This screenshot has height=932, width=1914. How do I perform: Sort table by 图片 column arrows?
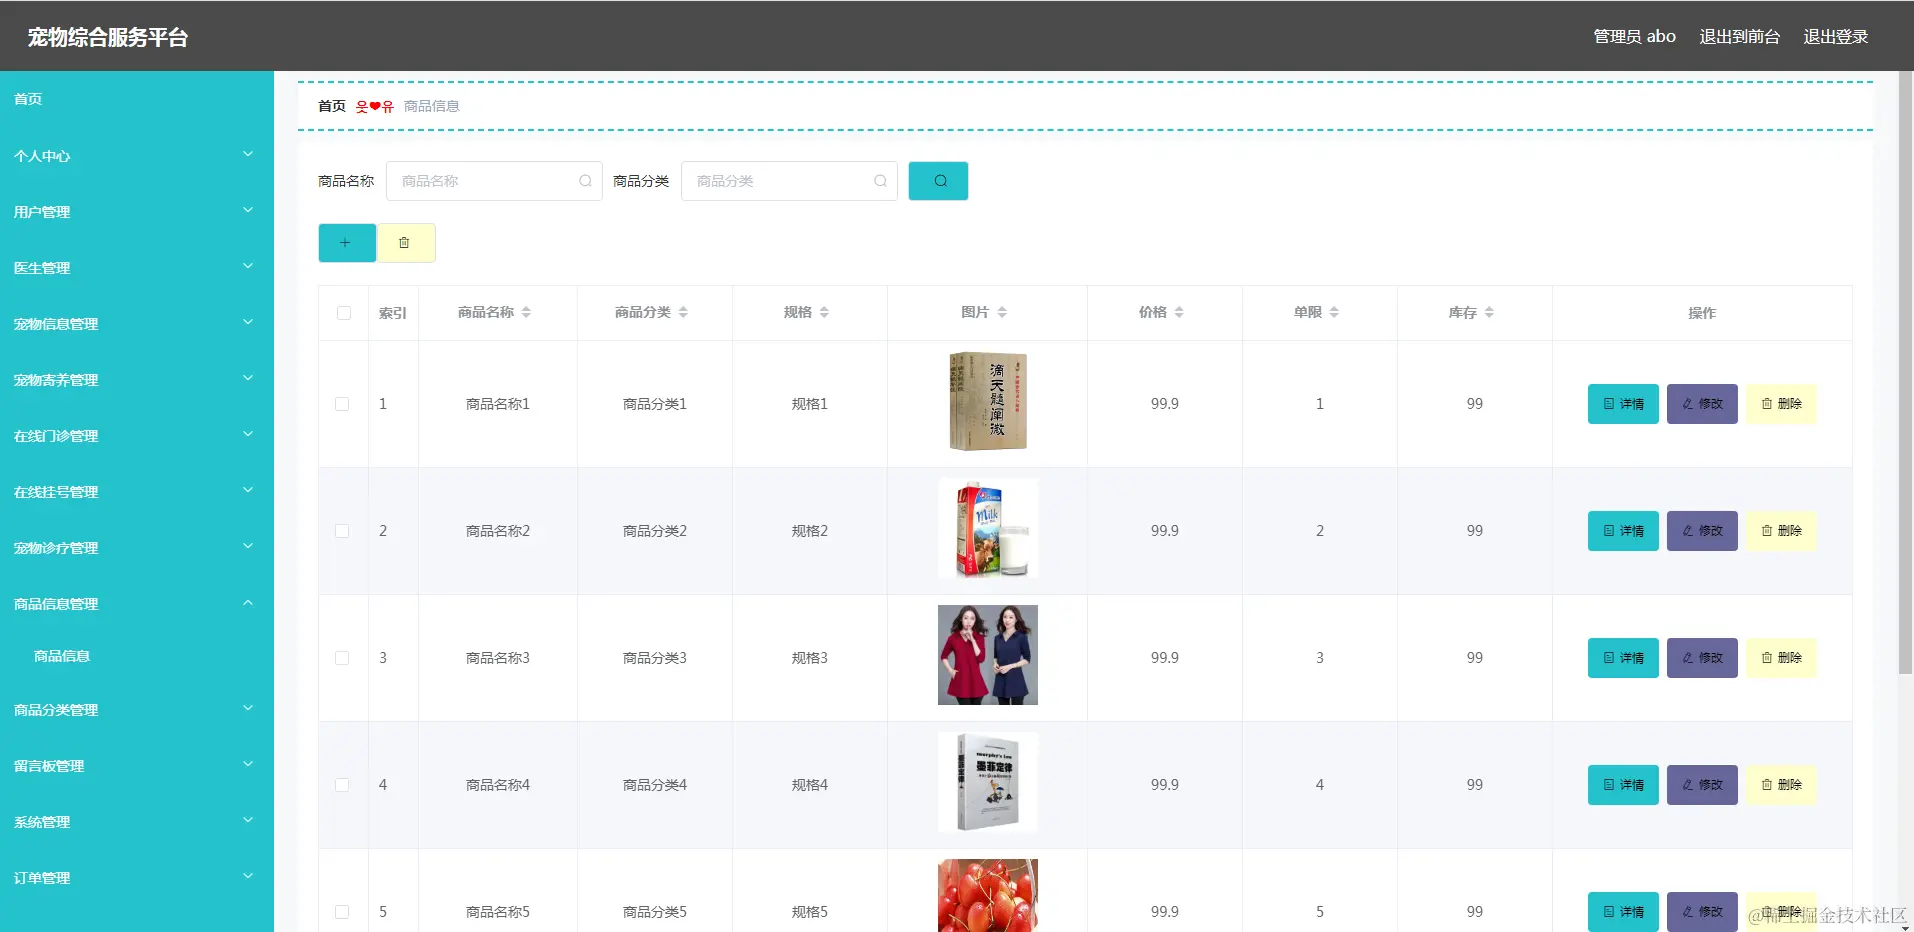pyautogui.click(x=1002, y=312)
